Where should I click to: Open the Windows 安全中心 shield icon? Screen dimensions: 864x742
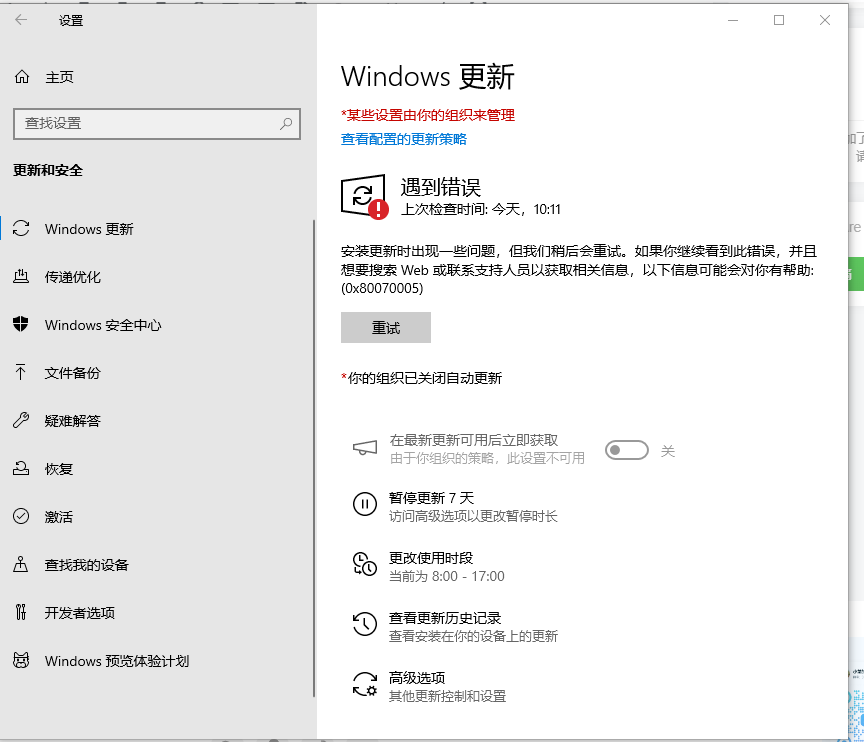coord(21,324)
